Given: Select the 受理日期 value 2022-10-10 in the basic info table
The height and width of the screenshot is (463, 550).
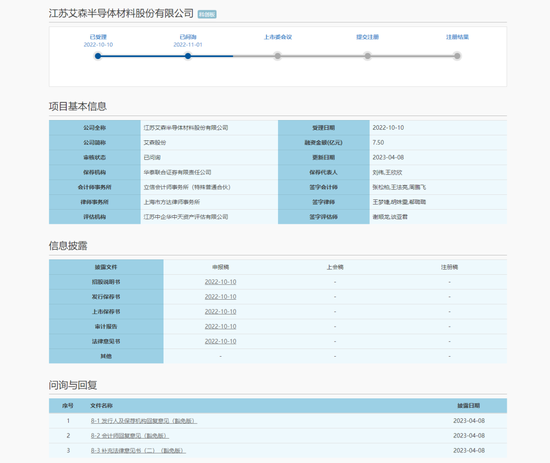Looking at the screenshot, I should tap(388, 128).
